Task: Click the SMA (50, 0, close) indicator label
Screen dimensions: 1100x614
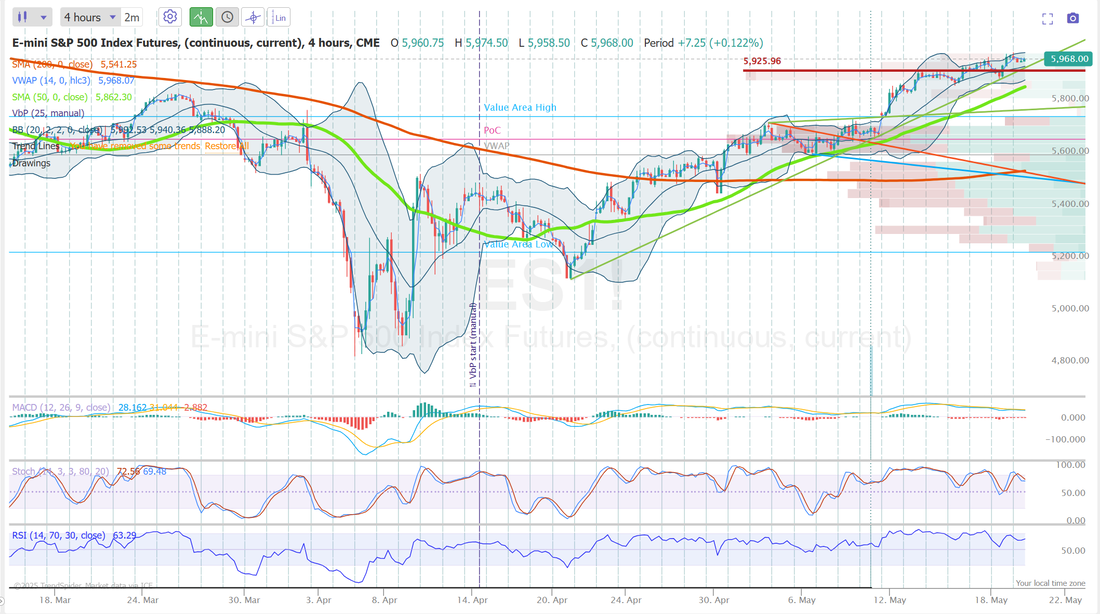Action: point(50,97)
